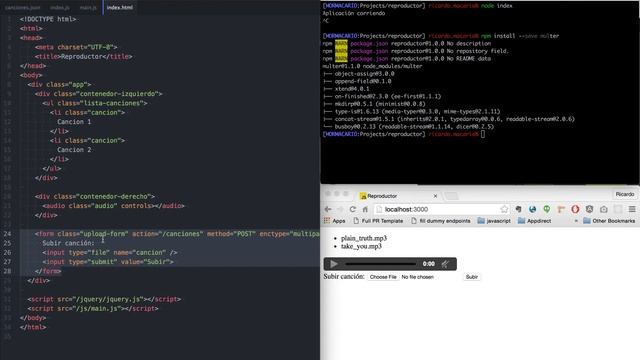Viewport: 640px width, 360px height.
Task: Open the canciones.json editor tab
Action: 22,7
